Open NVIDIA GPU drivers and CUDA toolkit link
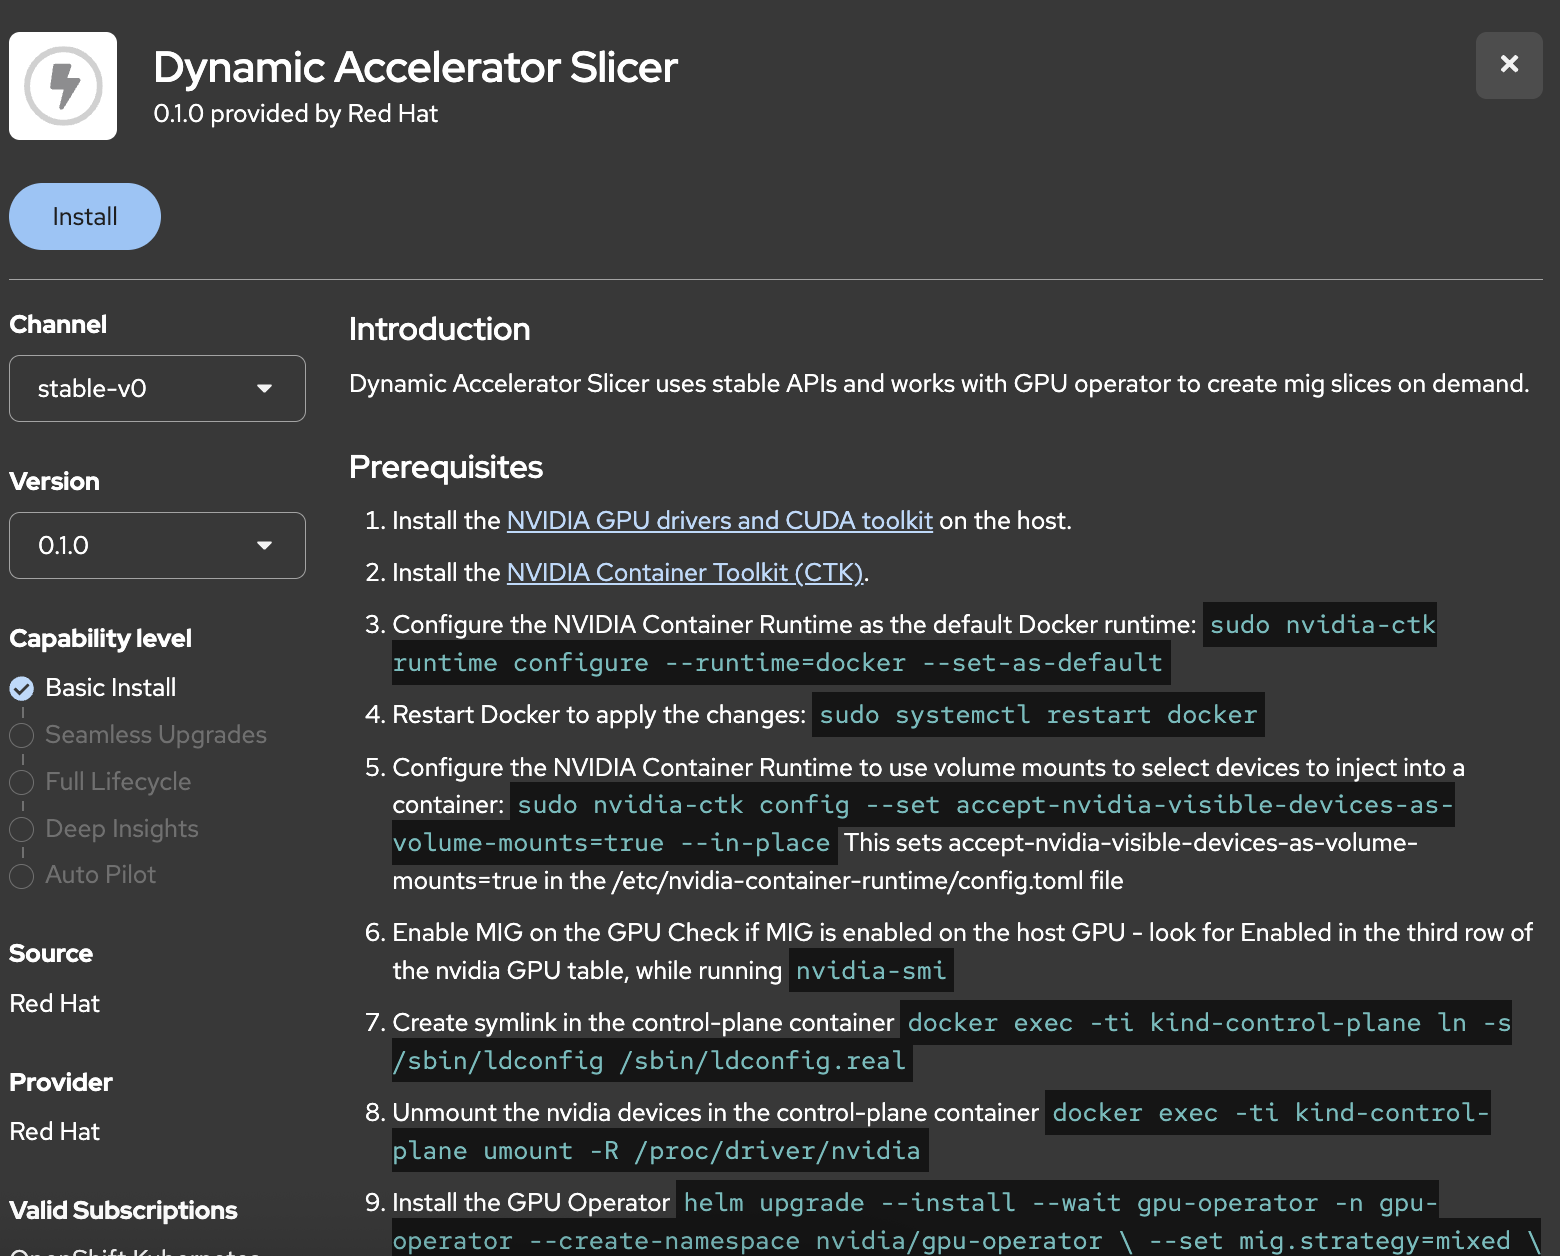1560x1256 pixels. point(719,521)
